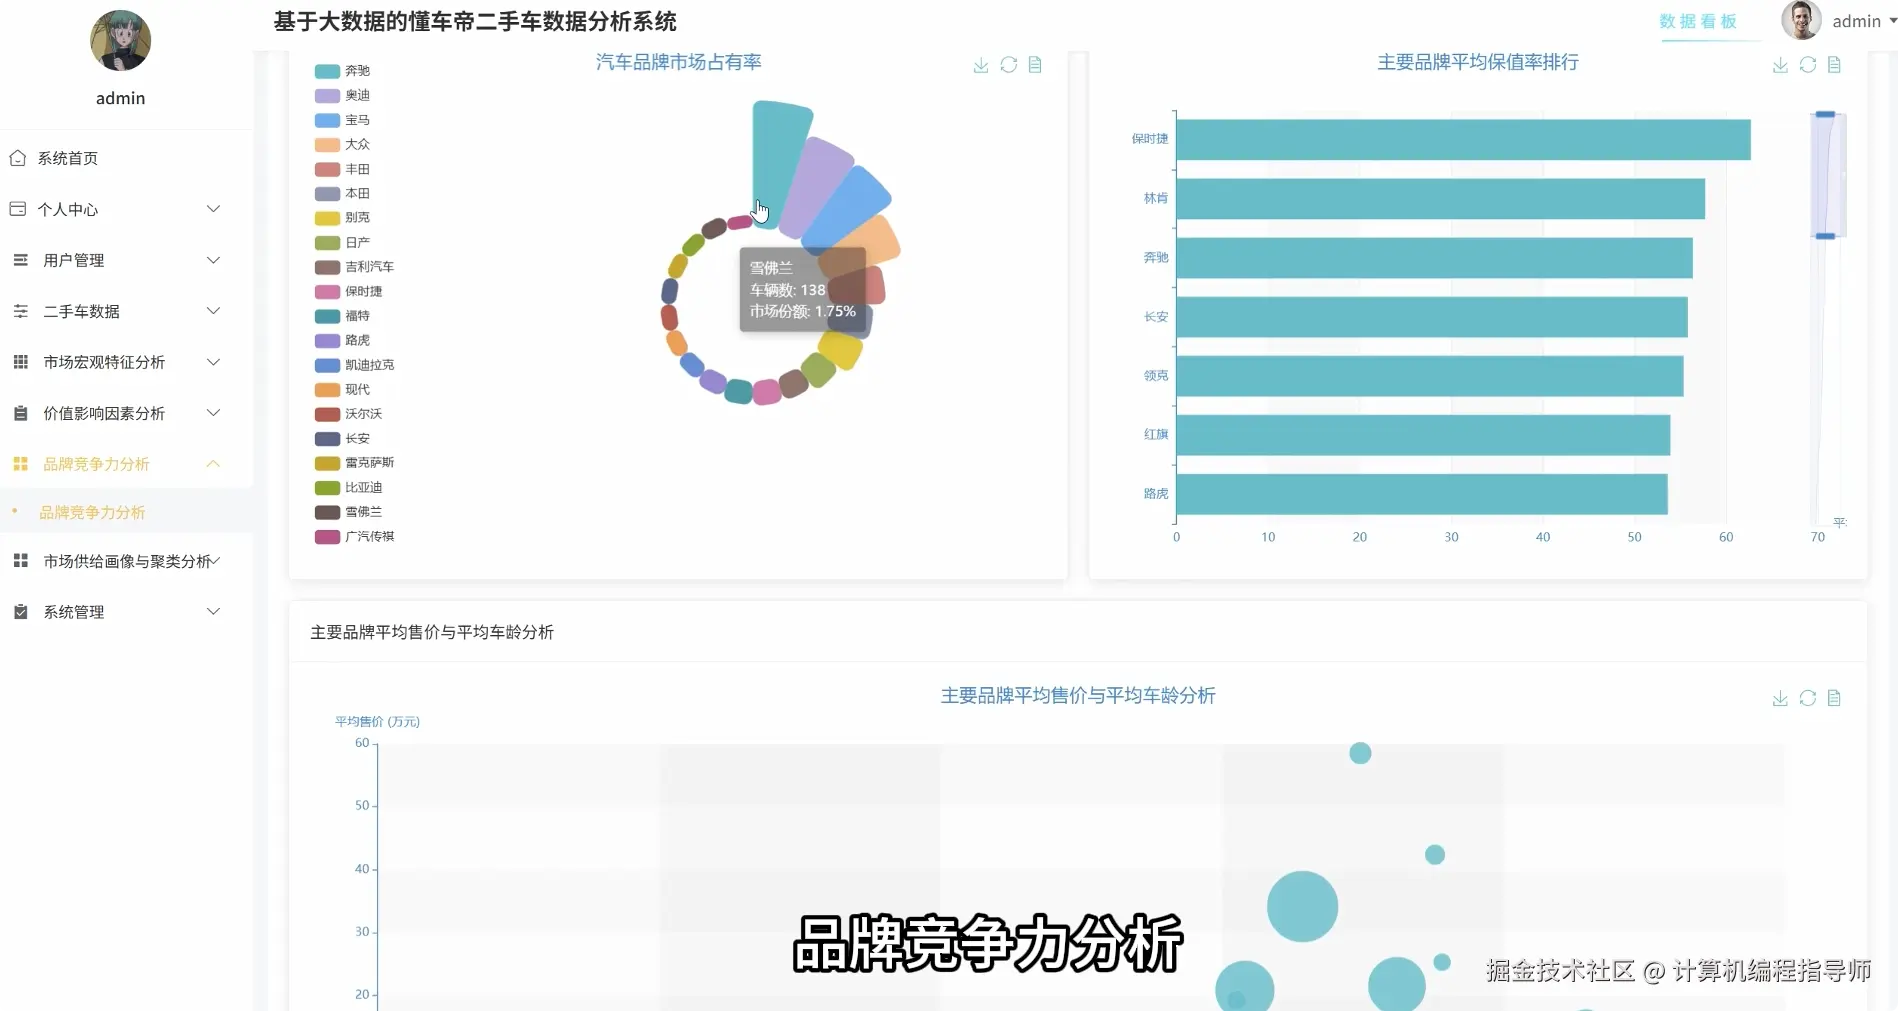The height and width of the screenshot is (1011, 1898).
Task: Expand 价值影响因素分析 chevron
Action: tap(213, 413)
